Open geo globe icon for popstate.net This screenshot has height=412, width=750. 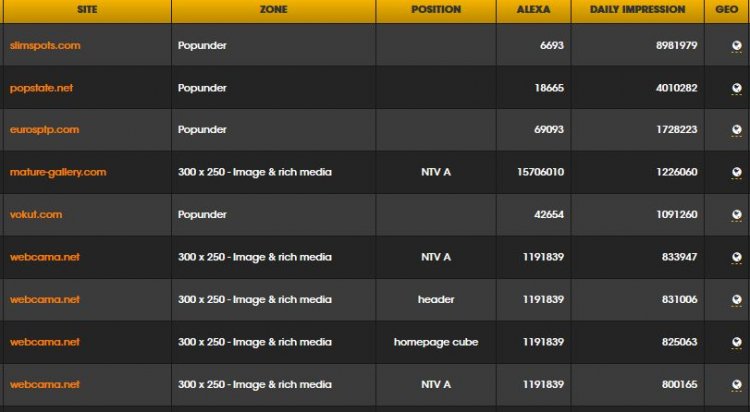pyautogui.click(x=737, y=88)
